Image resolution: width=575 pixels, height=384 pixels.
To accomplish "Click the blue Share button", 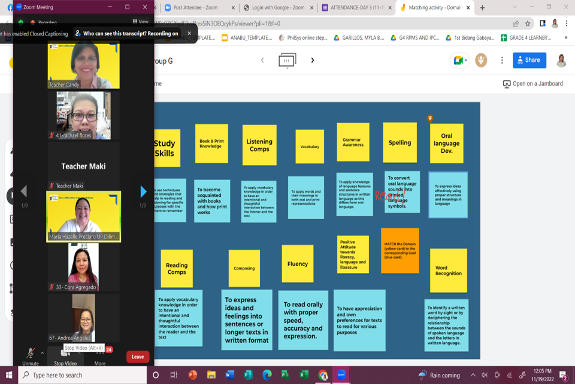I will 529,60.
